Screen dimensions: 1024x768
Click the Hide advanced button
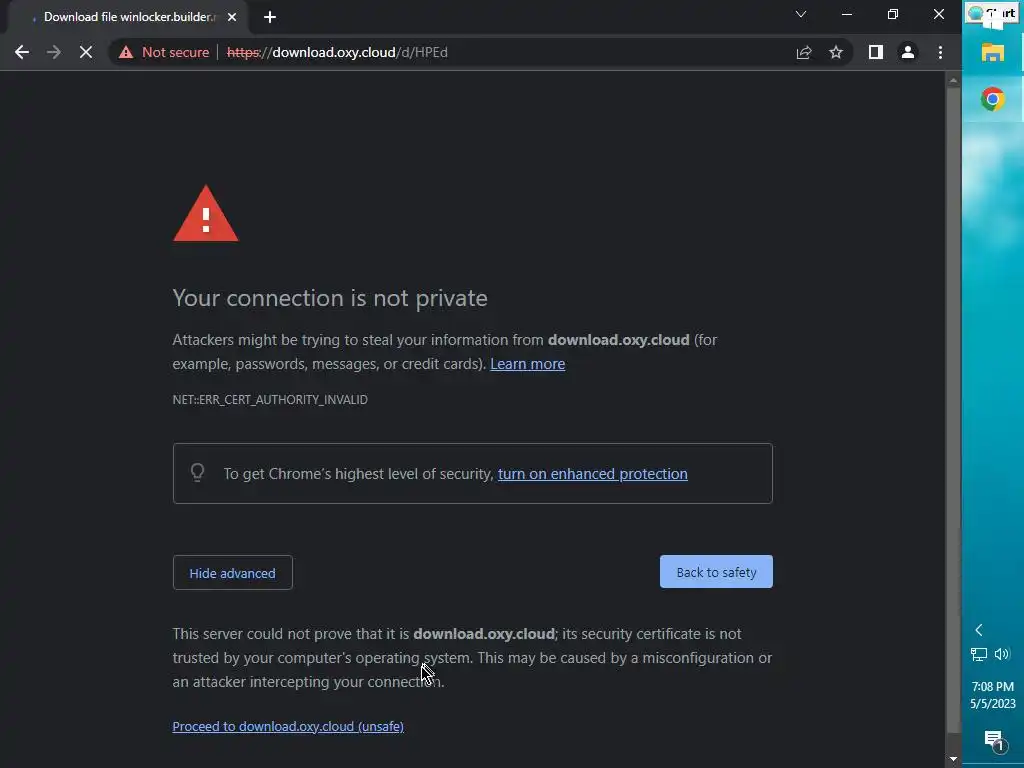232,573
